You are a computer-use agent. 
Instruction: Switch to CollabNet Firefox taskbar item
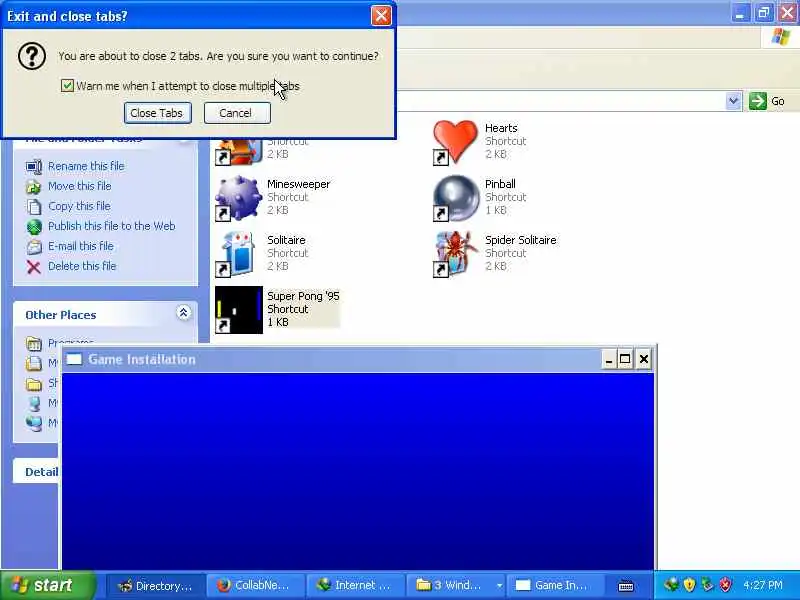click(x=255, y=586)
